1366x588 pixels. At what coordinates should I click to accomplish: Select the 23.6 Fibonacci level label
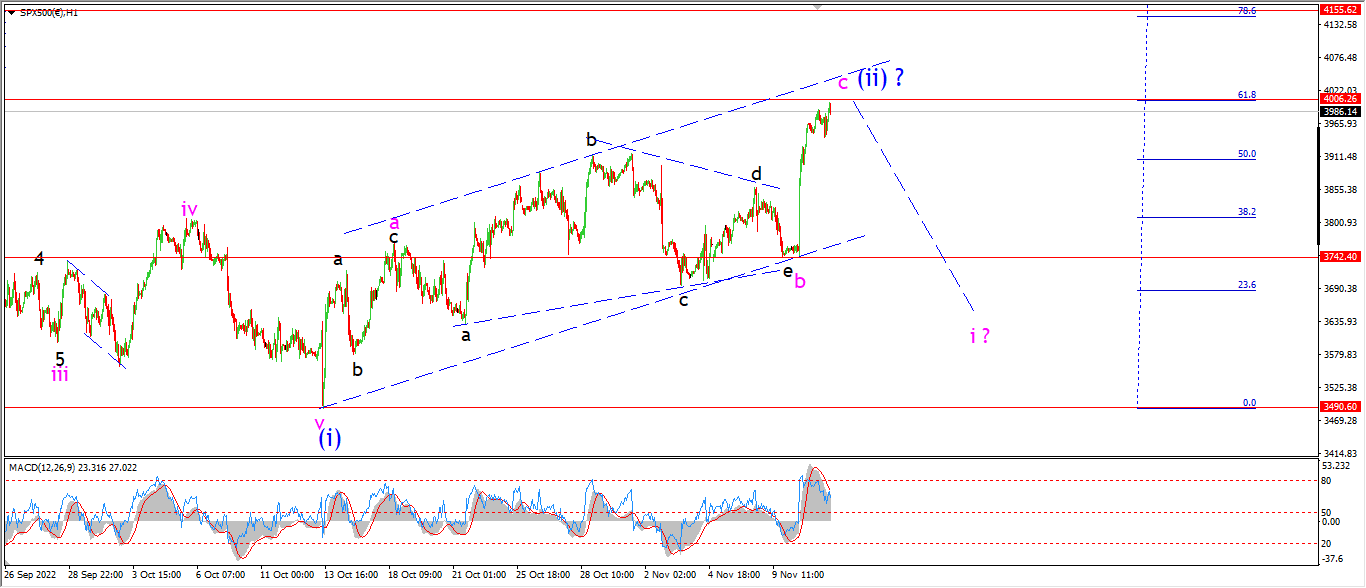(1247, 285)
